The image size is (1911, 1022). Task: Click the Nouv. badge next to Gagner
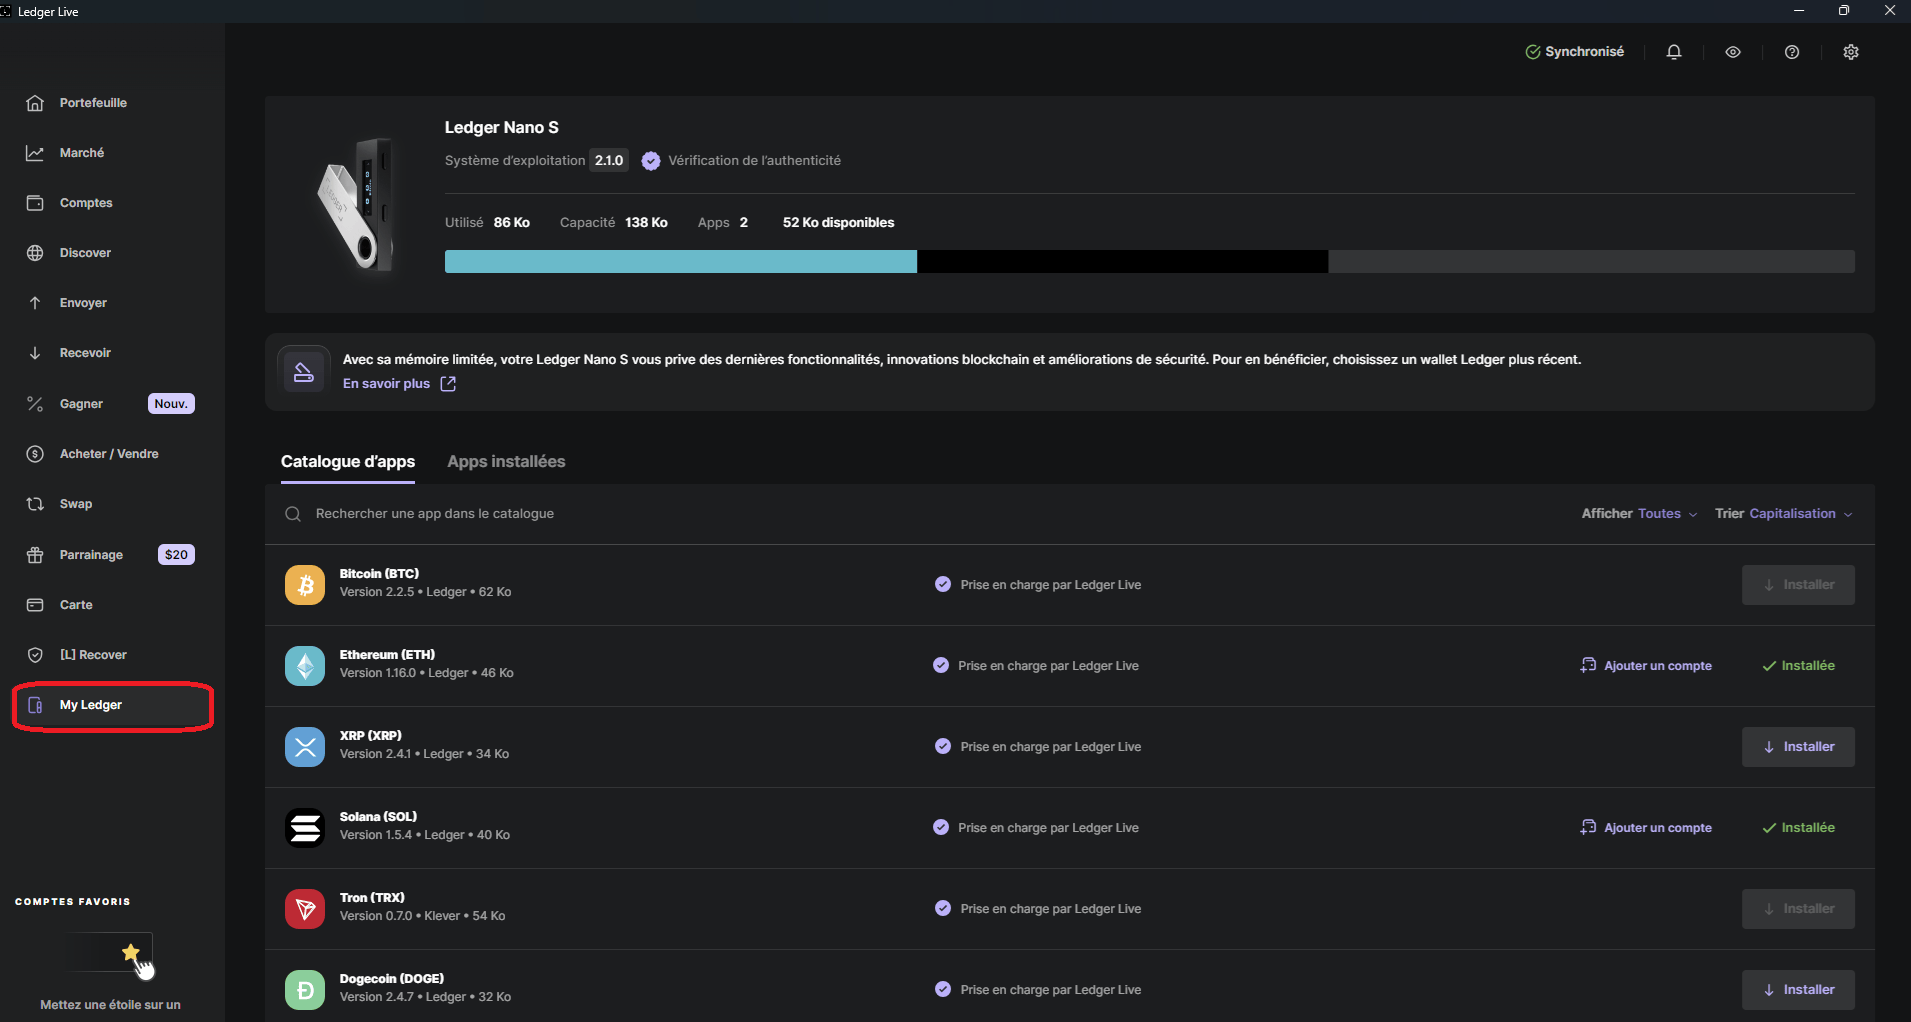tap(171, 404)
